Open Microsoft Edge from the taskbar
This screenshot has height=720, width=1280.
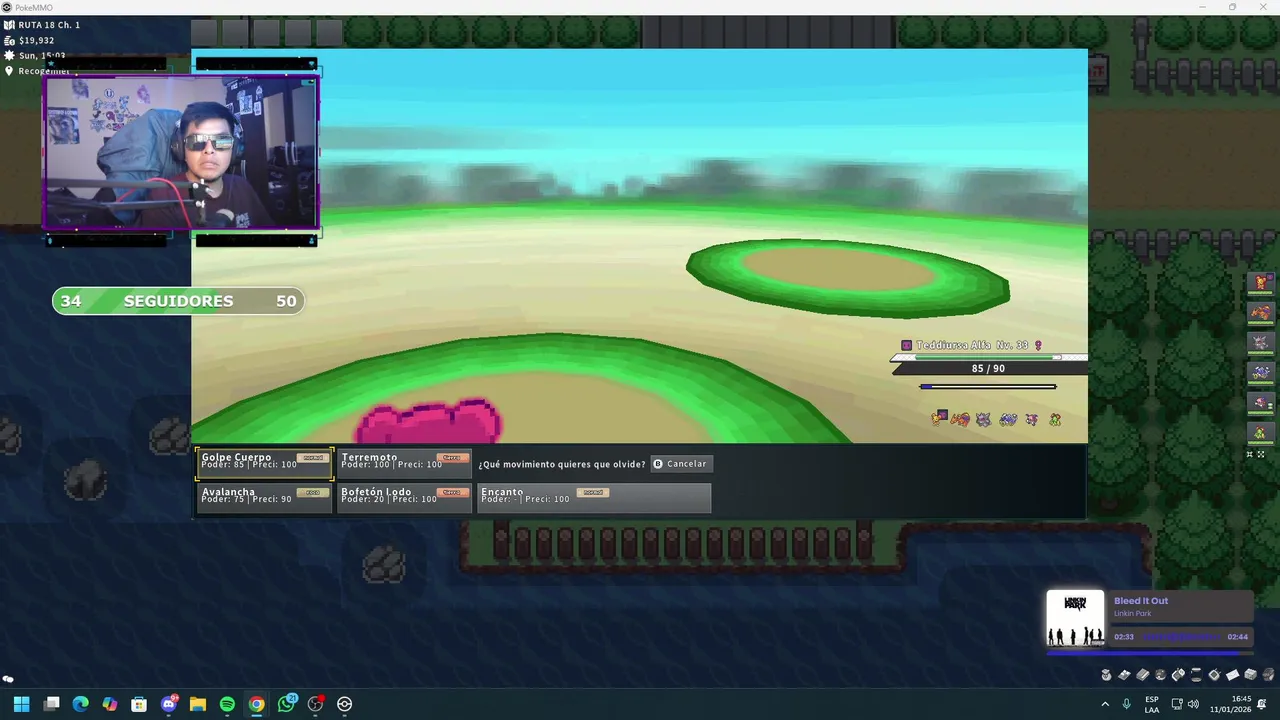coord(80,704)
